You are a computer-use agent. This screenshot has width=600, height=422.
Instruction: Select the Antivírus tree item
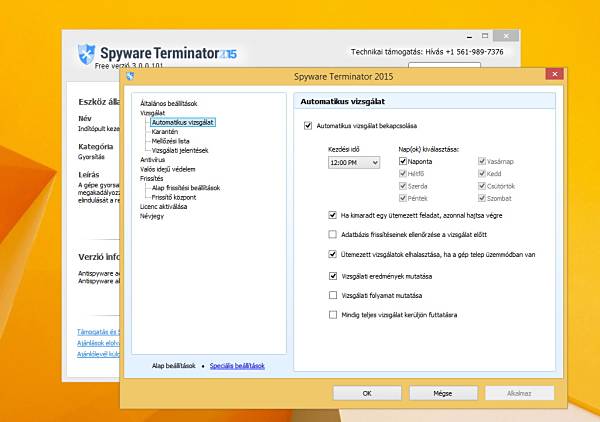pos(152,160)
